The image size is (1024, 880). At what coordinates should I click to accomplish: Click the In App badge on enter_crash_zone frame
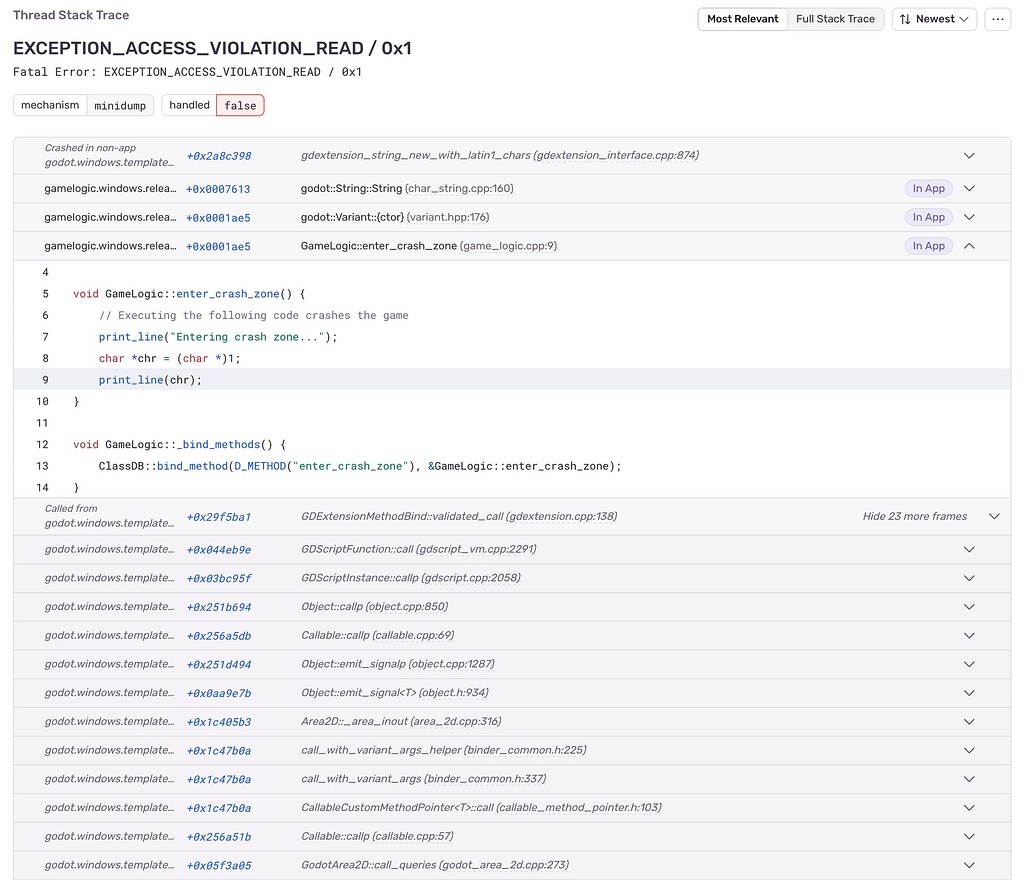pyautogui.click(x=928, y=245)
